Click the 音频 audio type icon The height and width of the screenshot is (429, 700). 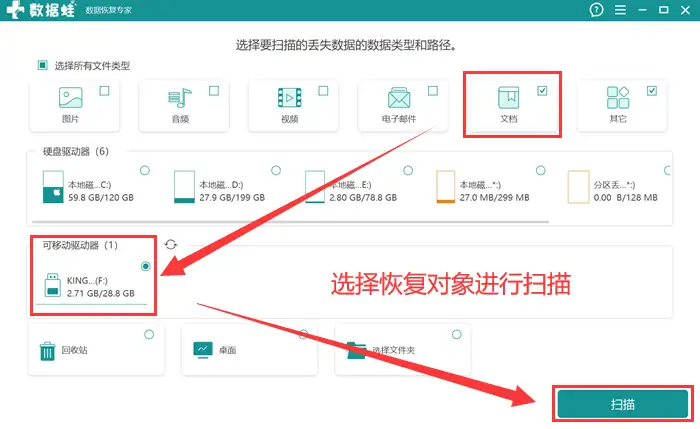point(180,97)
